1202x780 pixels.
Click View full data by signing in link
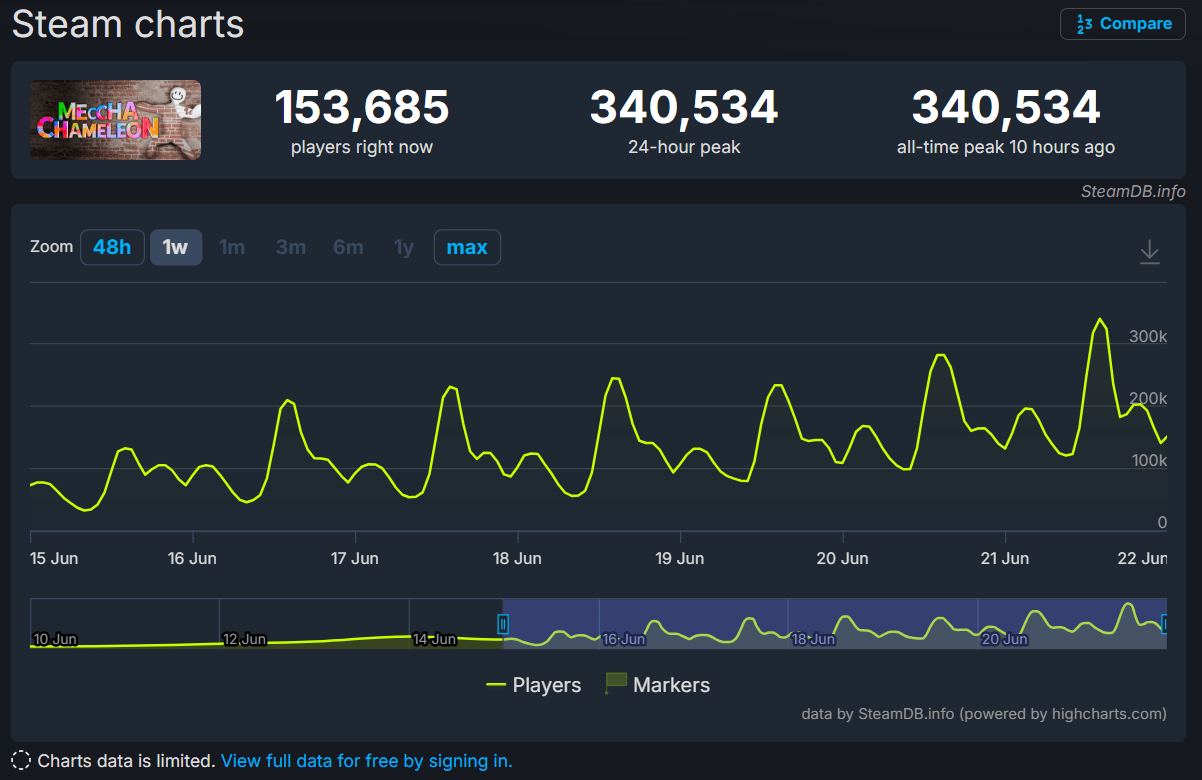366,761
